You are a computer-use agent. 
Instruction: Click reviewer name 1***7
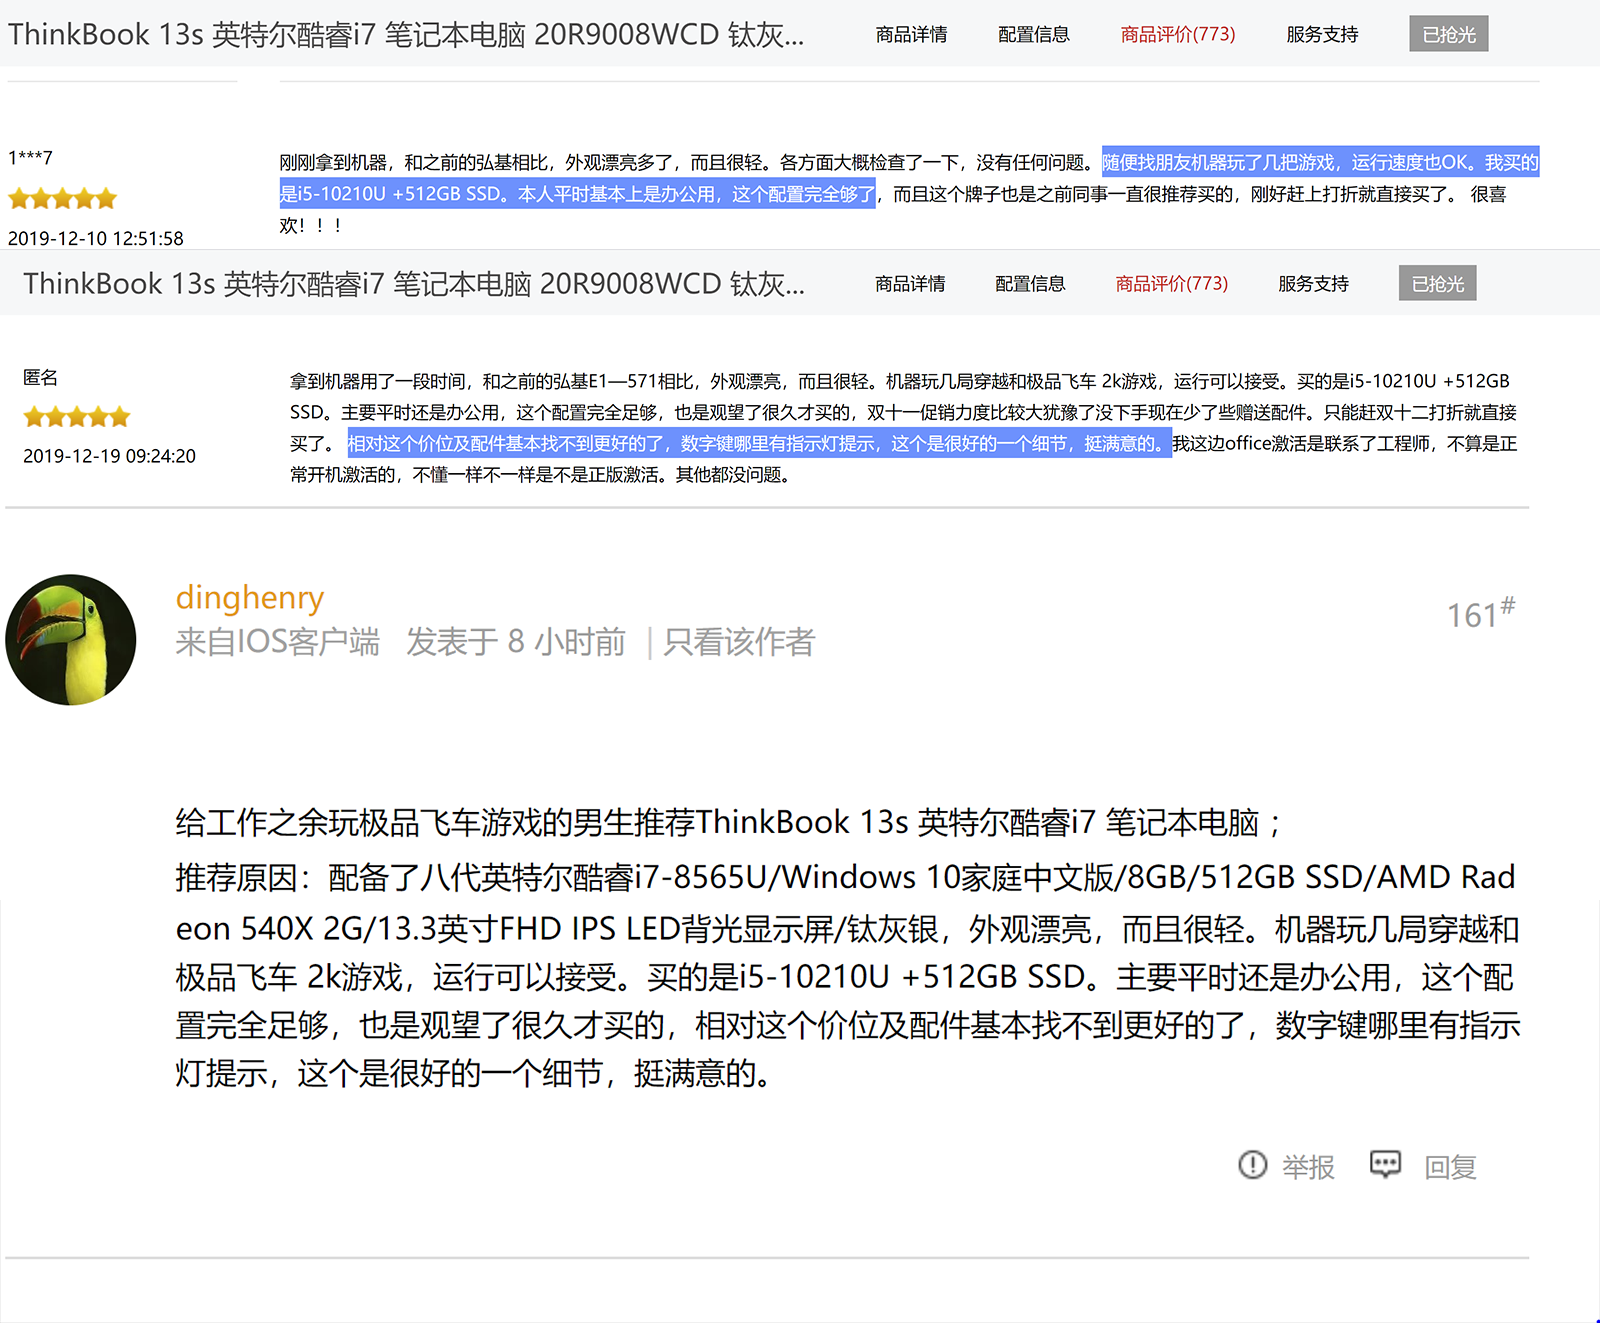click(x=30, y=158)
